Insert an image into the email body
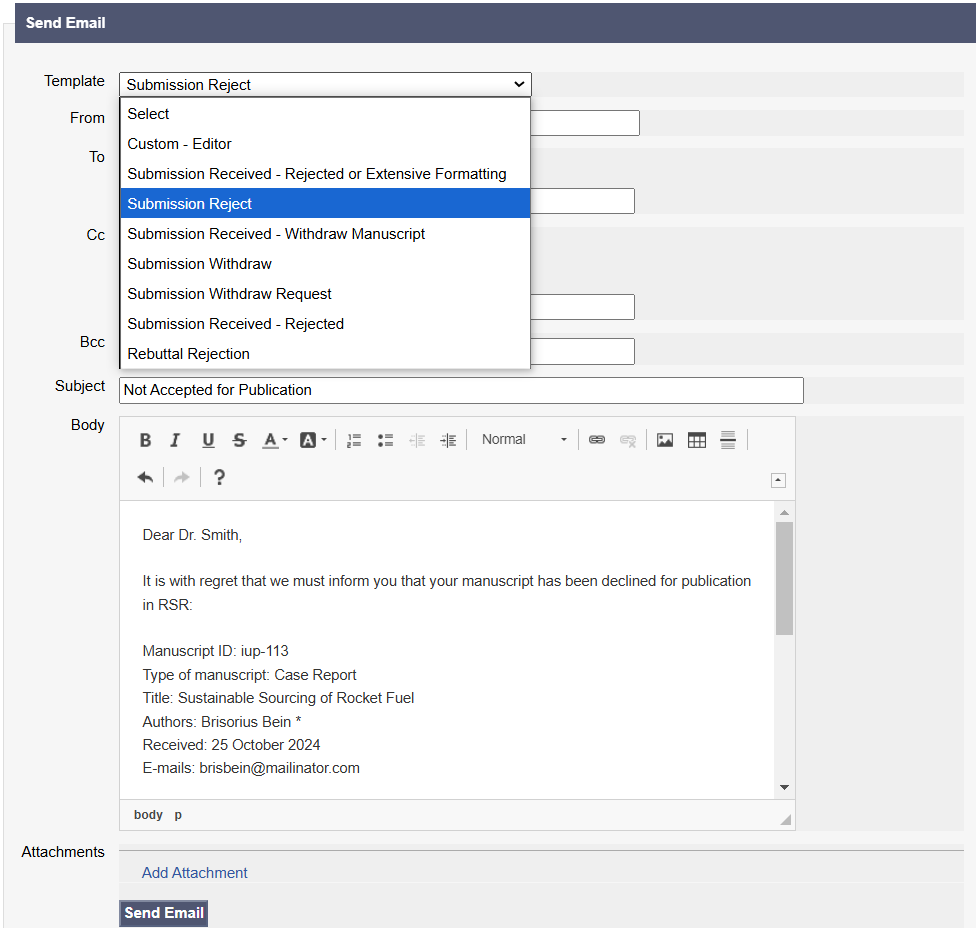Image resolution: width=976 pixels, height=928 pixels. coord(665,440)
